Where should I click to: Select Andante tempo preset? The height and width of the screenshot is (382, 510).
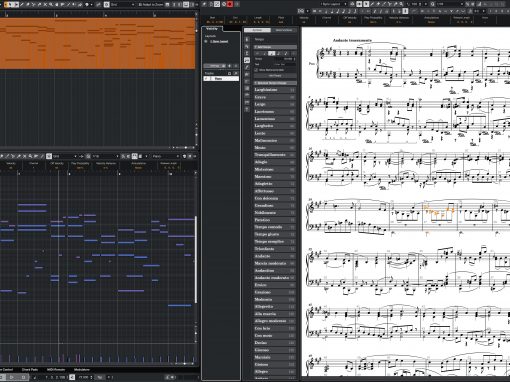point(275,256)
